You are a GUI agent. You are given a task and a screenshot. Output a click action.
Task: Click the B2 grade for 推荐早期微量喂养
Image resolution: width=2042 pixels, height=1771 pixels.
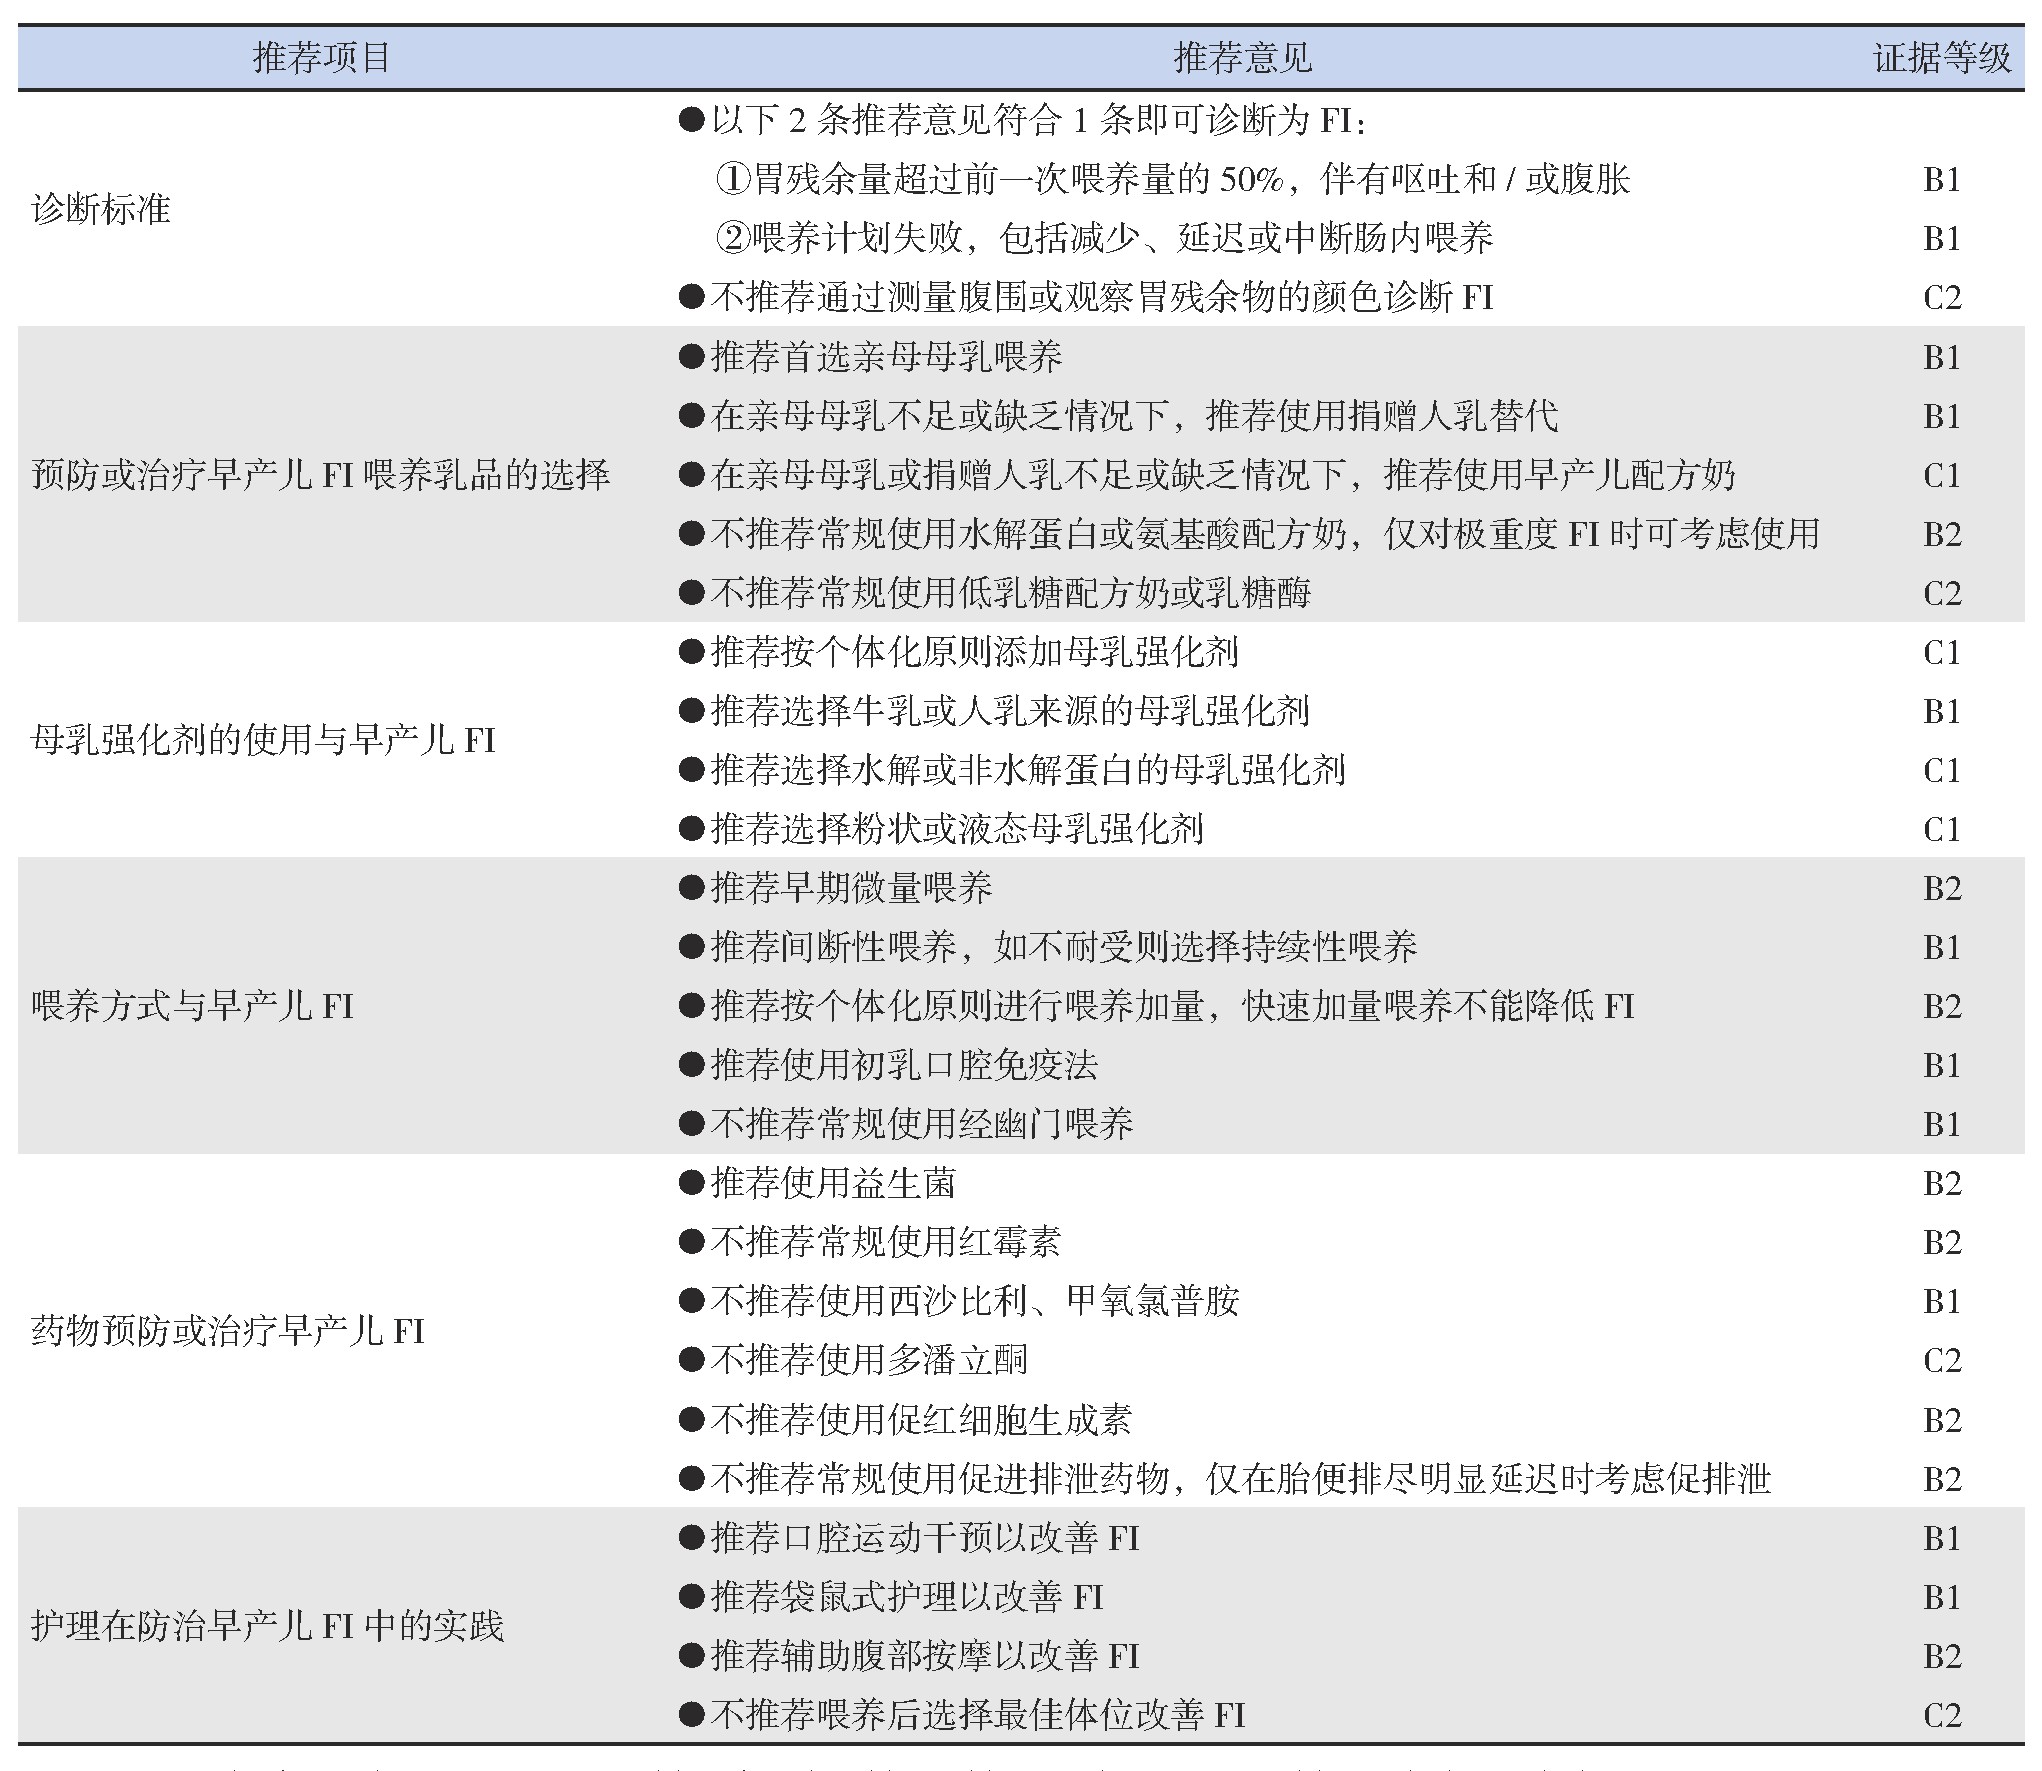(1942, 889)
